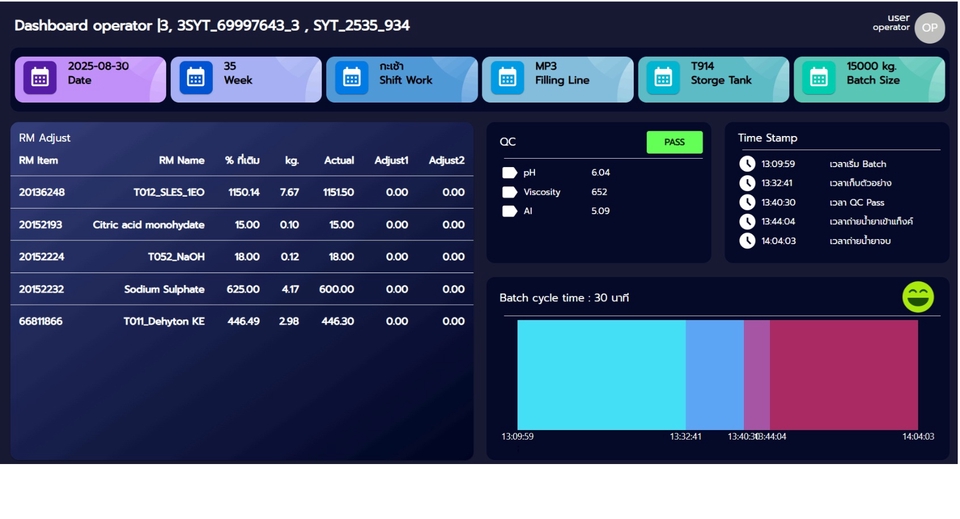Viewport: 960px width, 519px height.
Task: Click the Storge Tank card calendar icon
Action: coord(663,78)
